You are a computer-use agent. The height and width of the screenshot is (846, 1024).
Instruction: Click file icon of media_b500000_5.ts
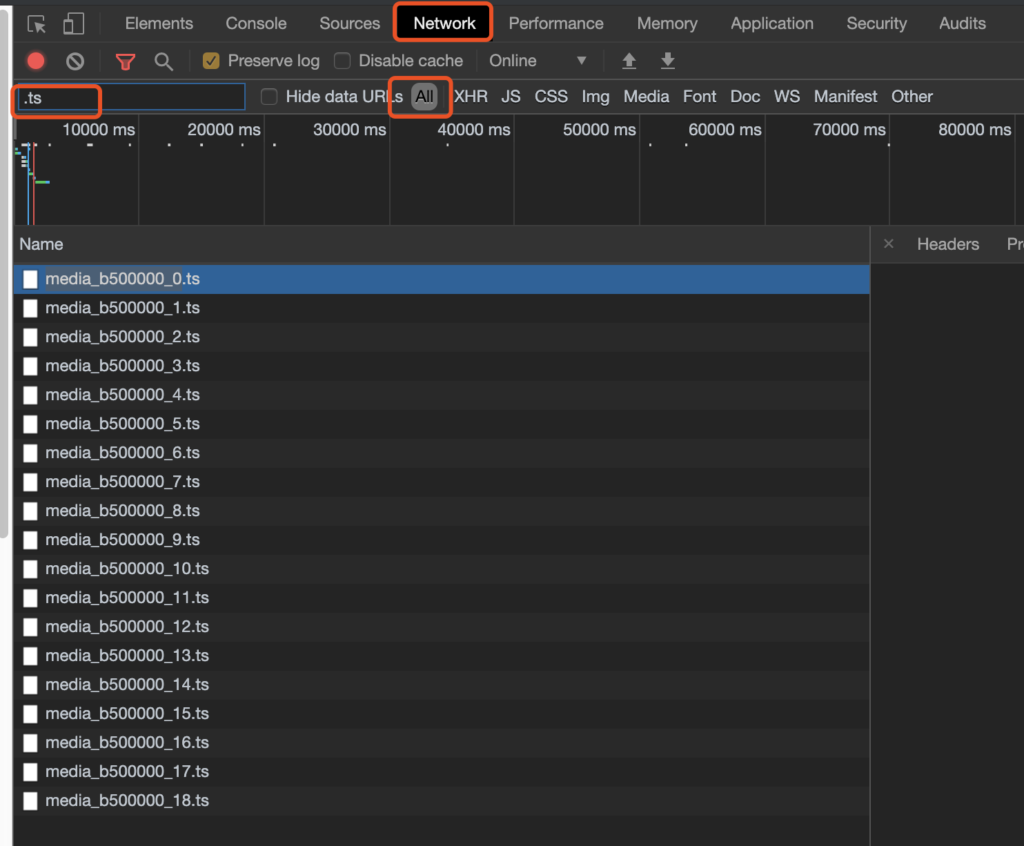pos(30,424)
